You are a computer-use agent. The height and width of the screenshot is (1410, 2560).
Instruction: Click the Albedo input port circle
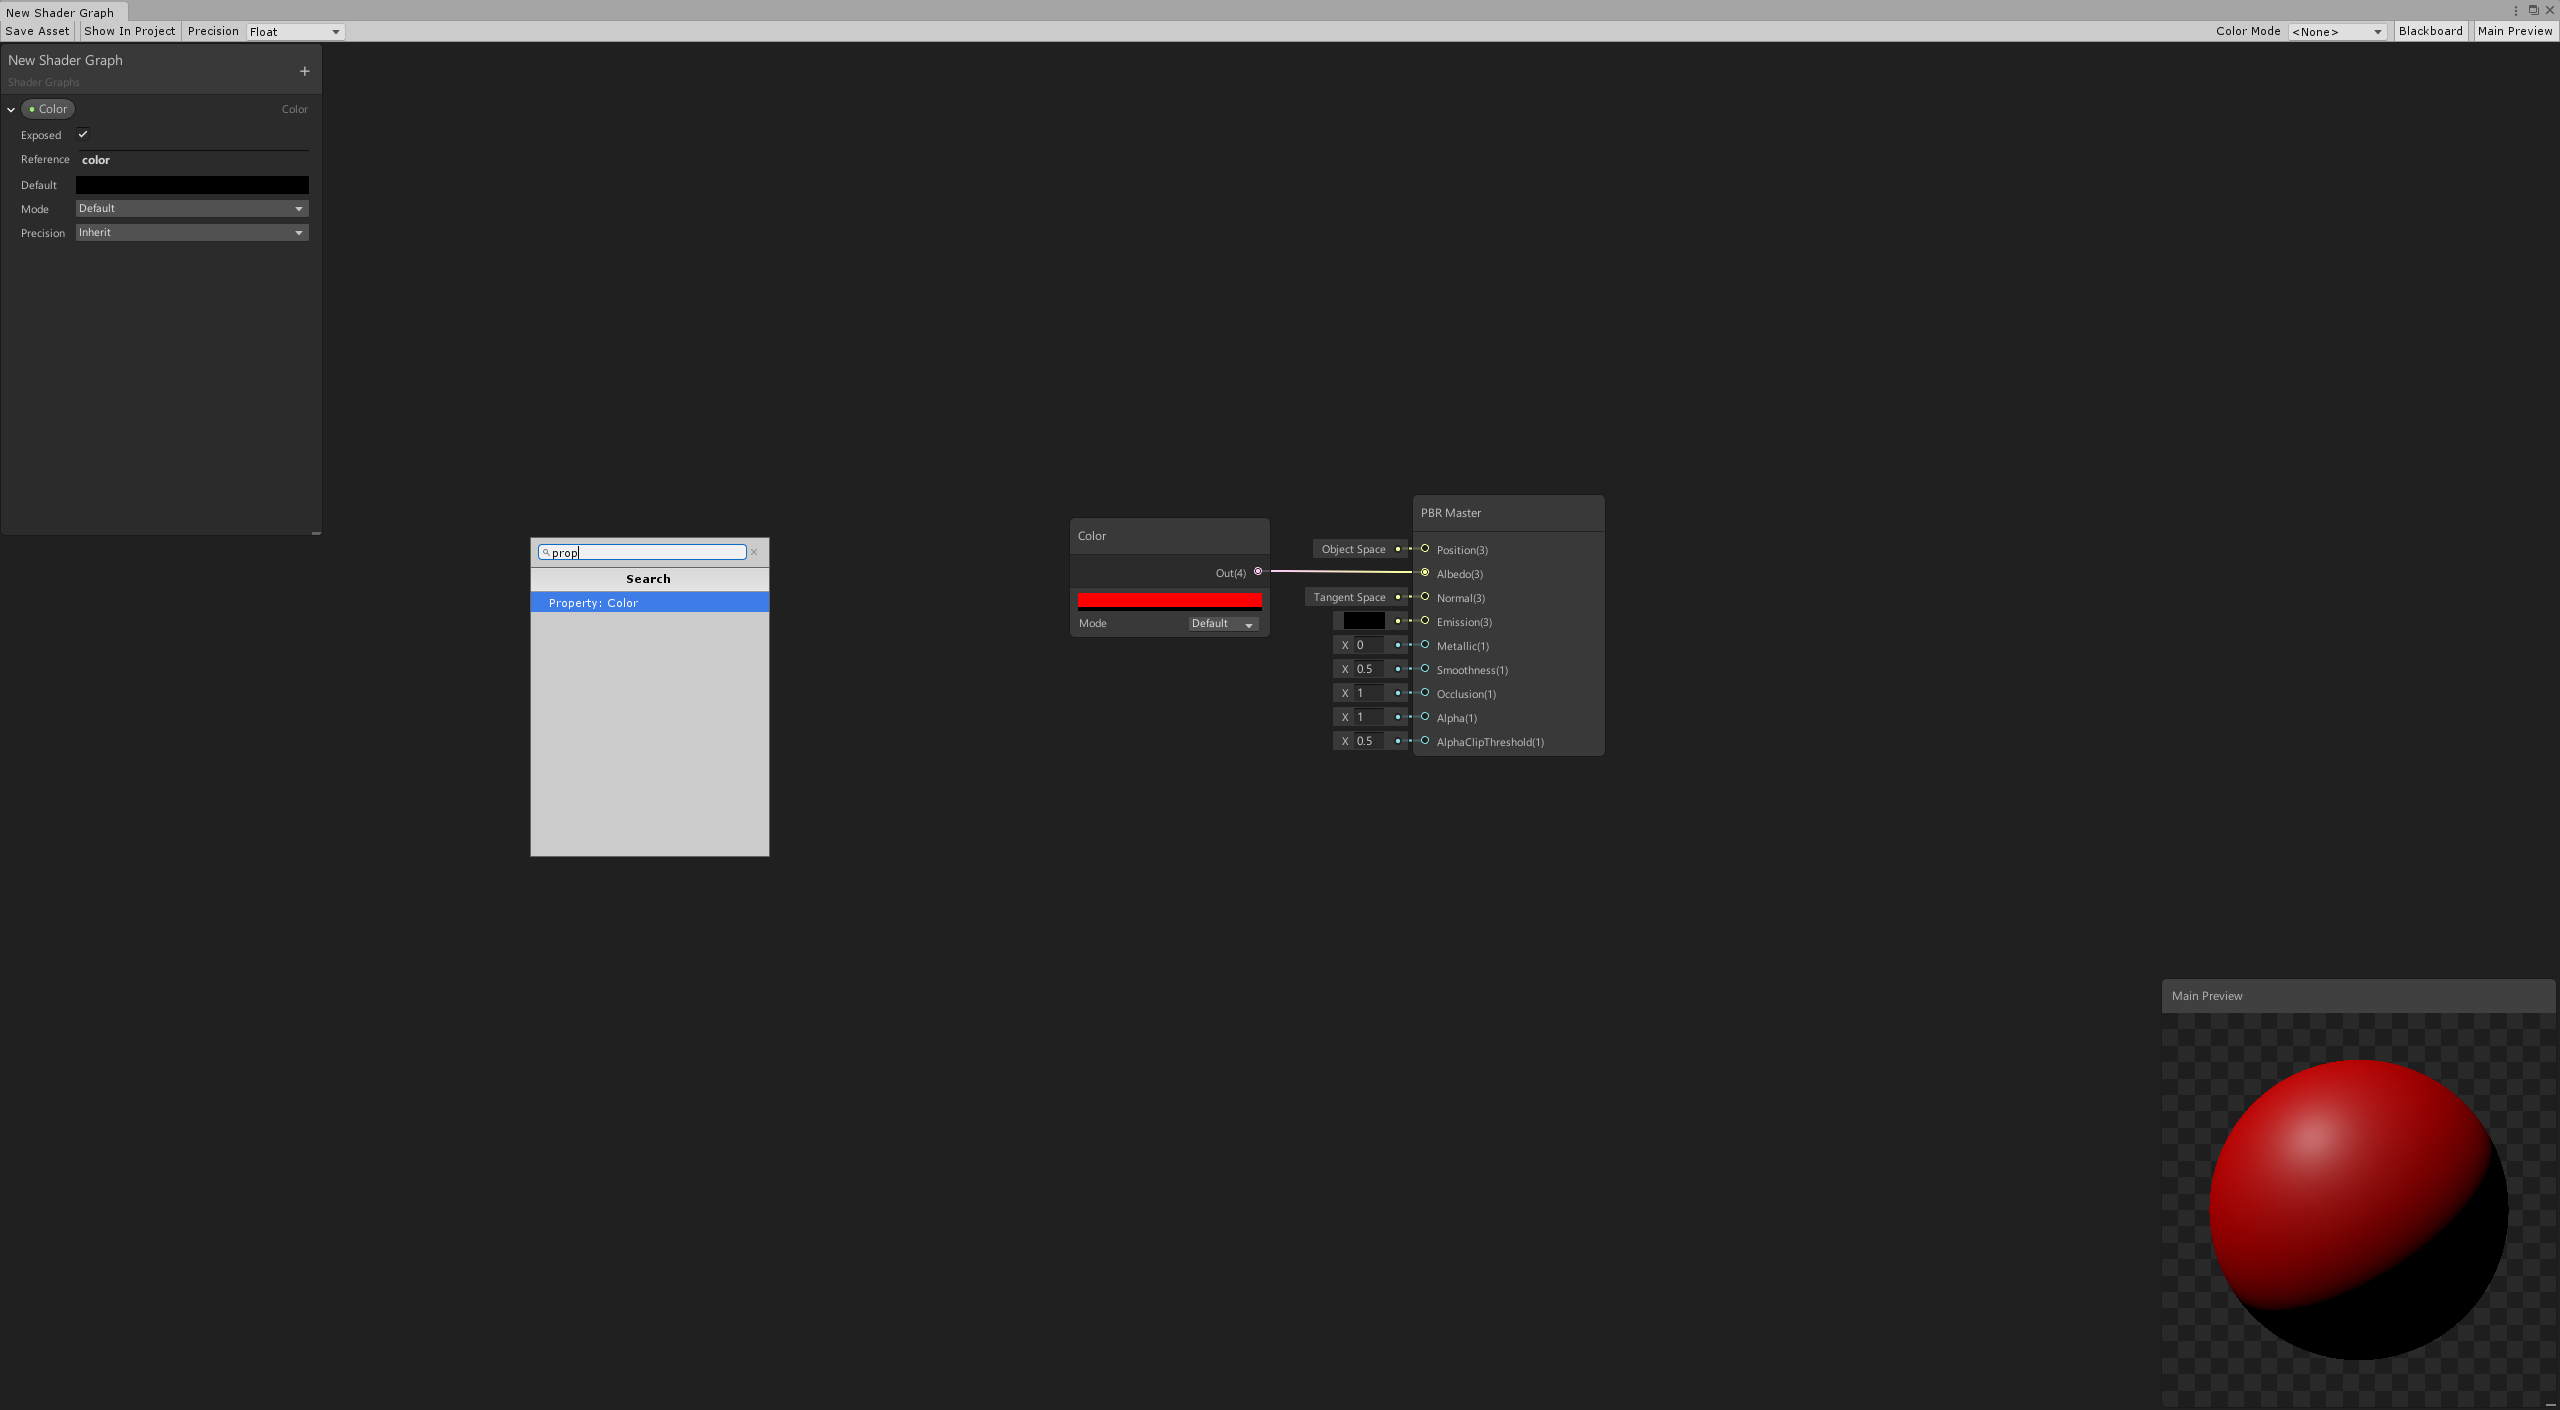pyautogui.click(x=1425, y=573)
